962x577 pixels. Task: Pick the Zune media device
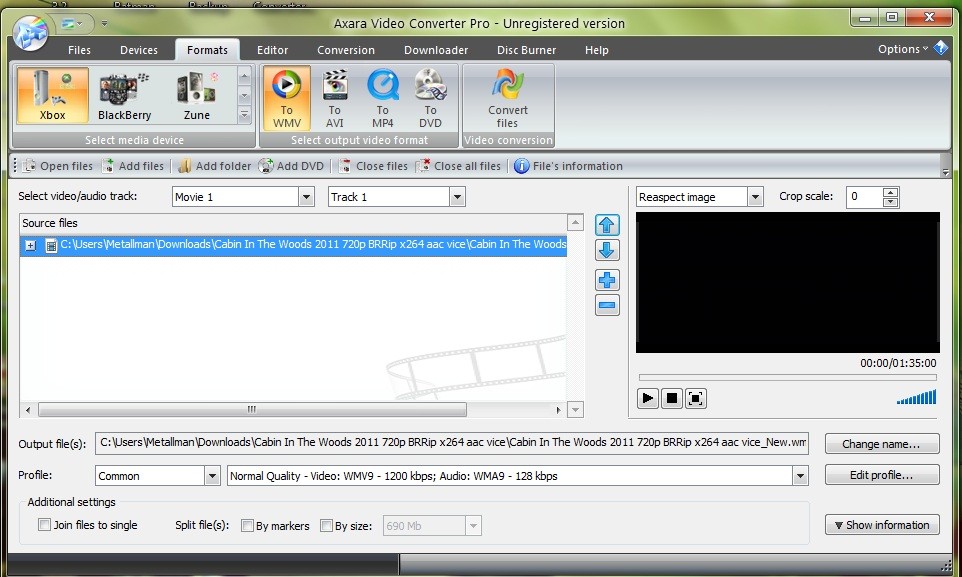tap(197, 96)
